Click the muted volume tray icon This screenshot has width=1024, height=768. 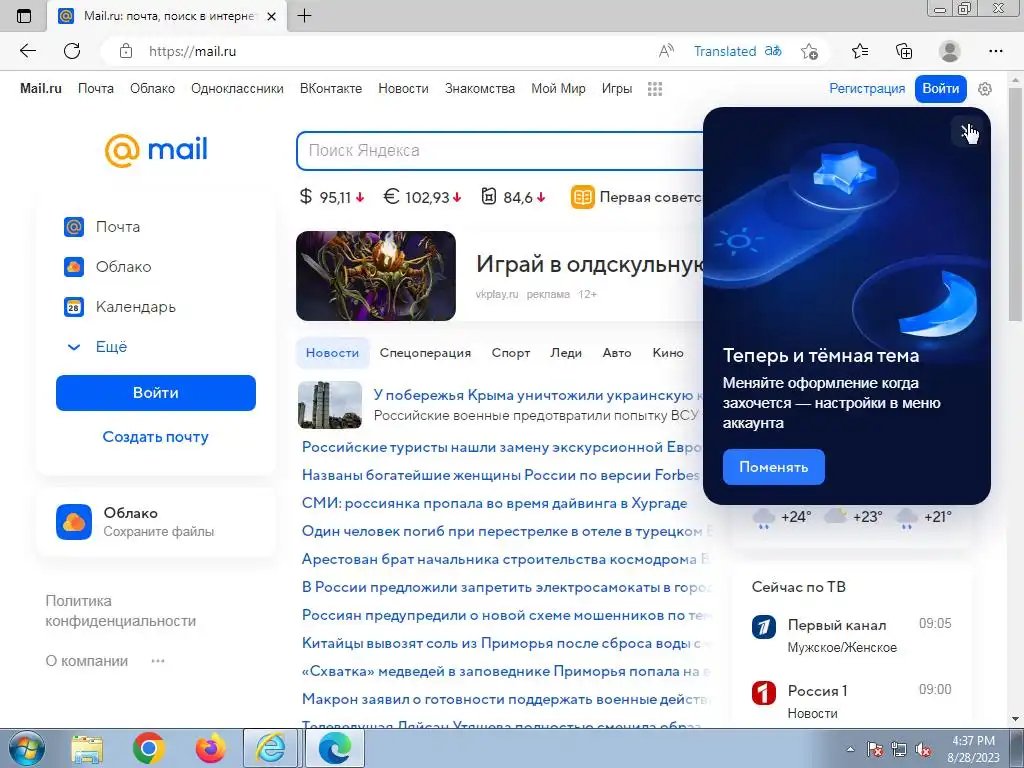[x=923, y=750]
